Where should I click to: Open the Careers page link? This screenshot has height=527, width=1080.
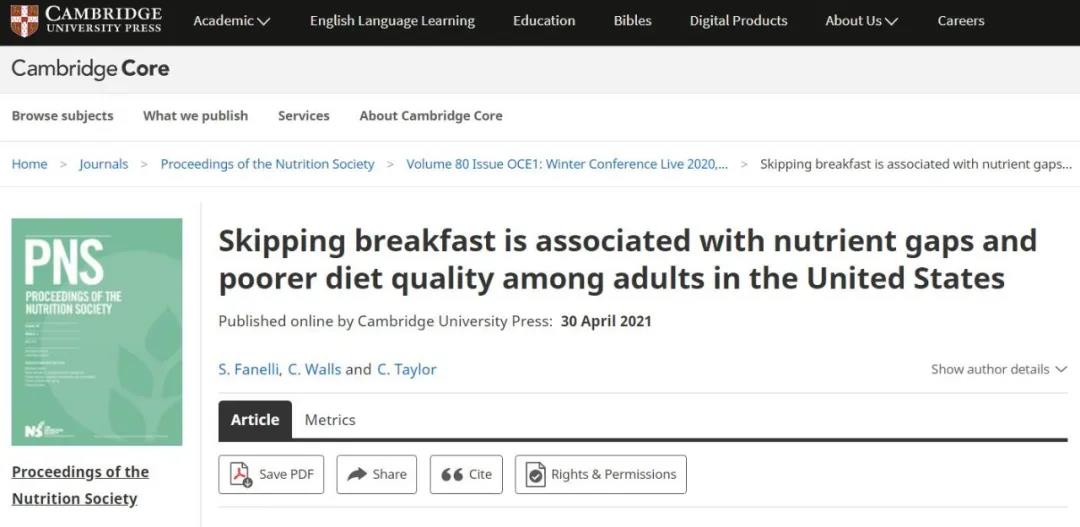pos(961,21)
